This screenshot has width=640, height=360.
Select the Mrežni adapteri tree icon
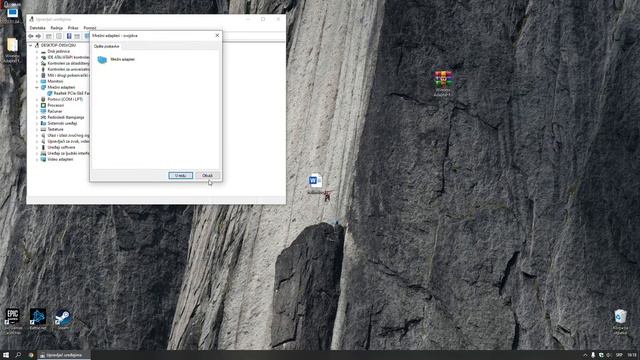pos(43,87)
